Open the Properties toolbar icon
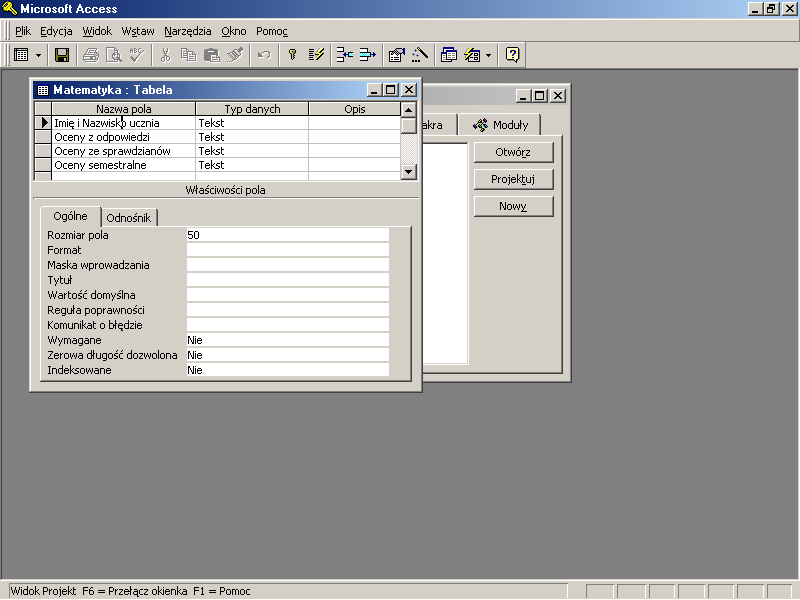 click(x=397, y=55)
